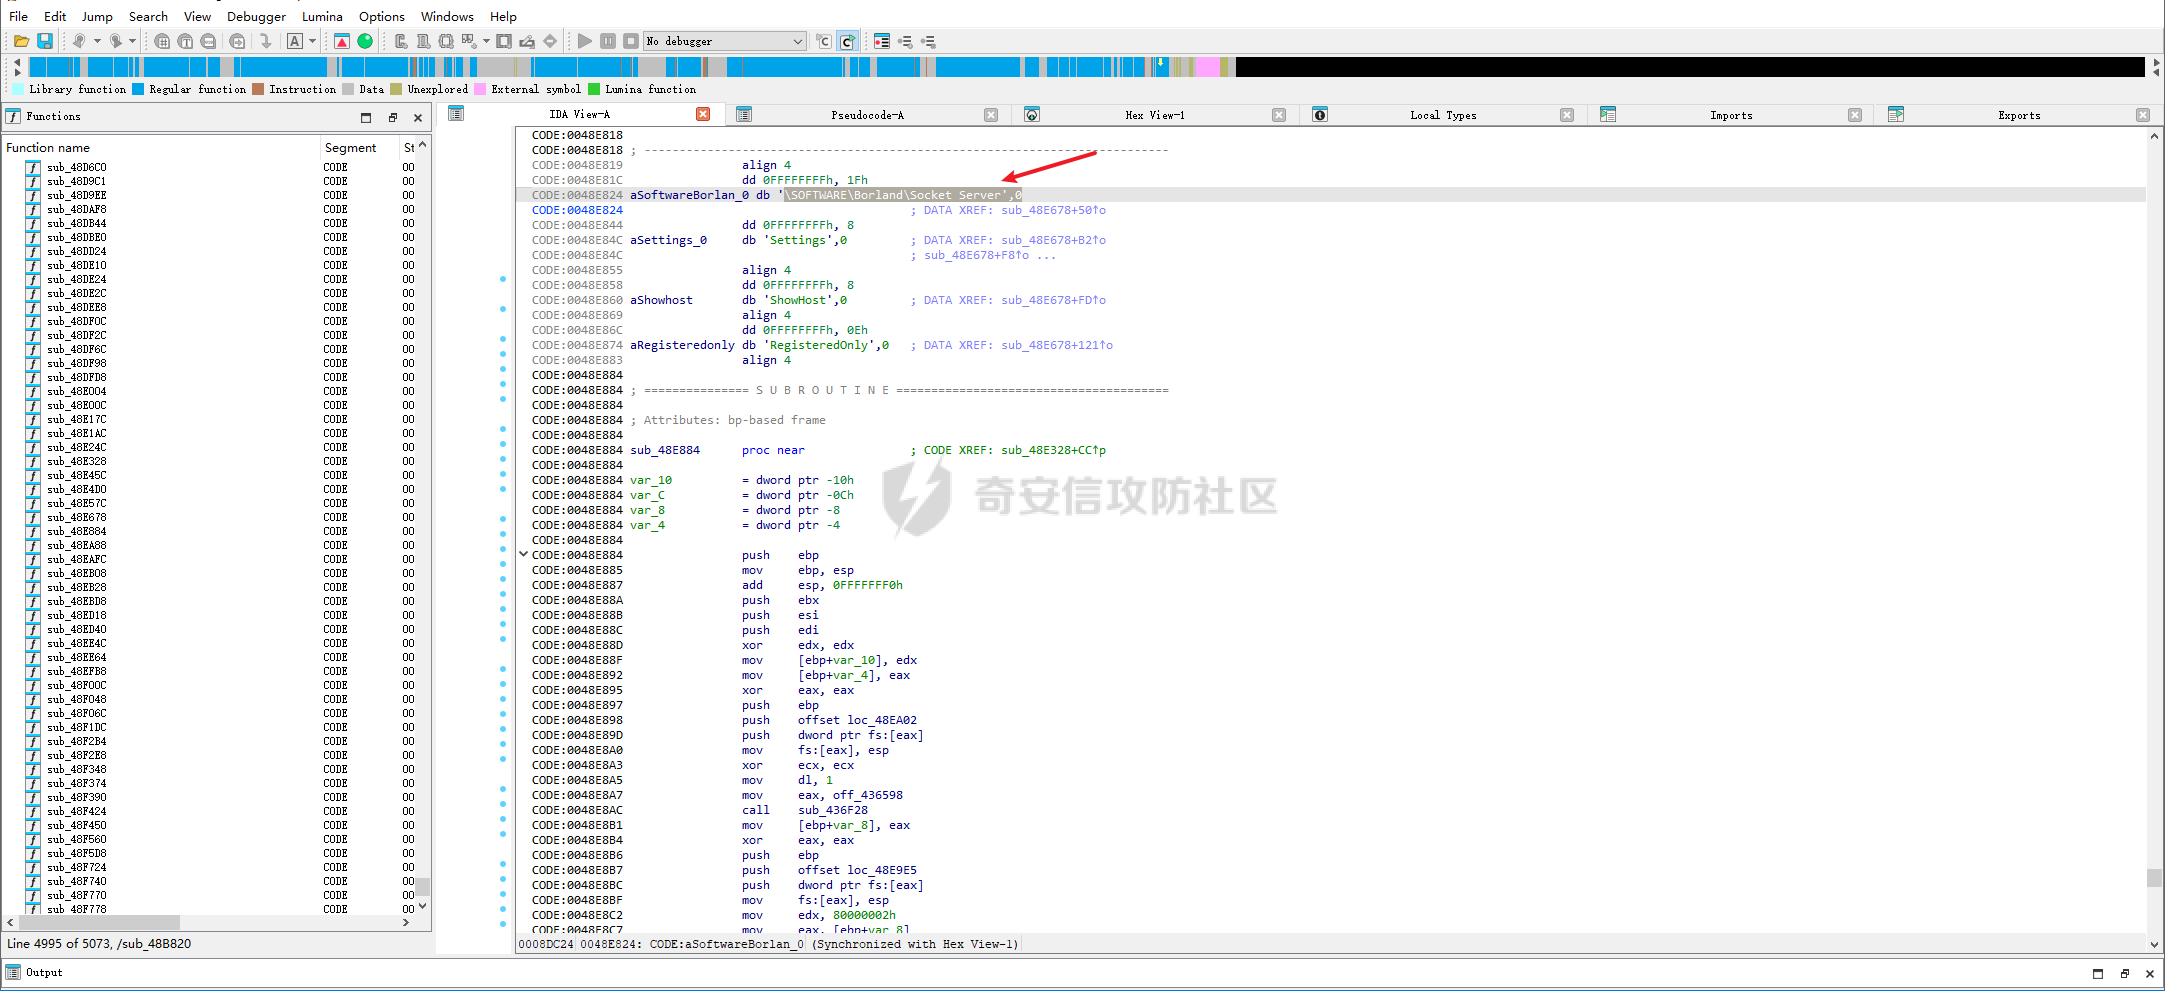Close the IDA View-A tab
This screenshot has width=2165, height=991.
click(703, 114)
